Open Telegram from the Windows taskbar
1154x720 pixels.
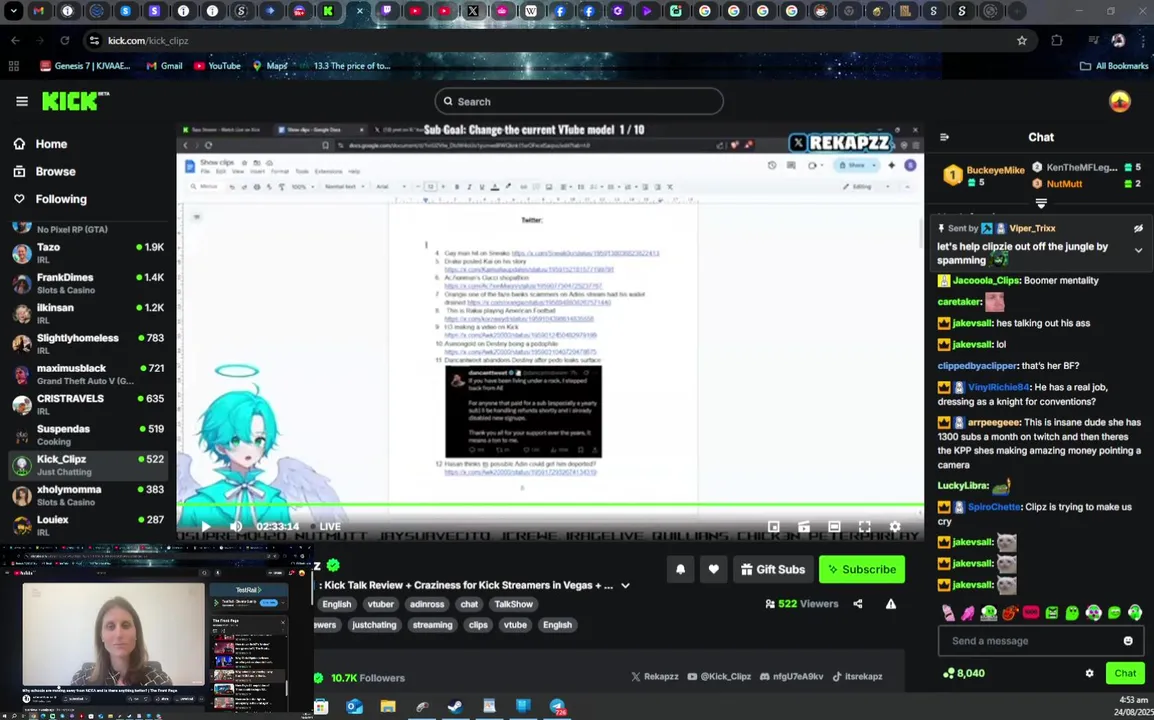tap(557, 707)
